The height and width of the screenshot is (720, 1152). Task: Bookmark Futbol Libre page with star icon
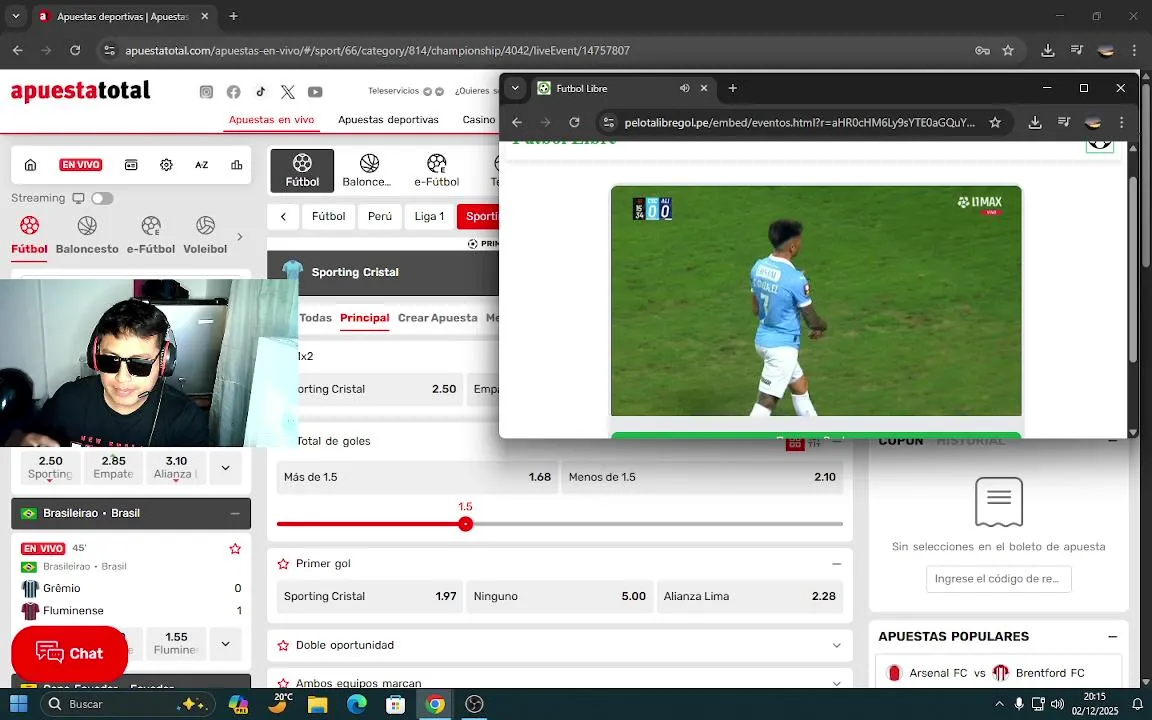tap(995, 122)
